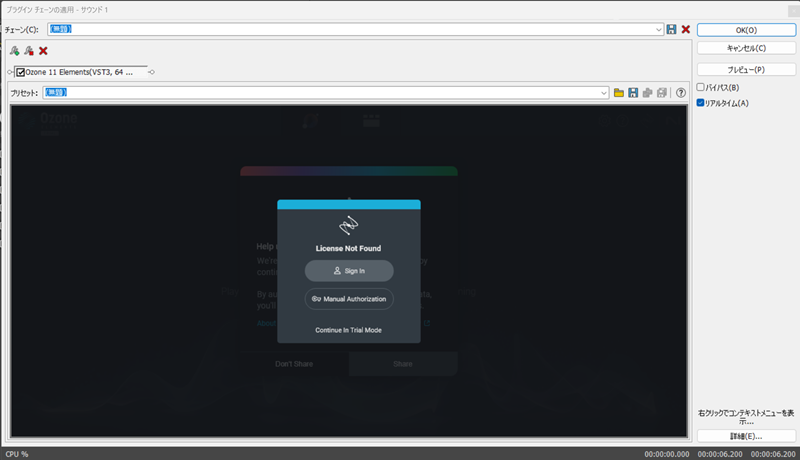Click the CPU % status bar label
800x460 pixels.
[17, 454]
